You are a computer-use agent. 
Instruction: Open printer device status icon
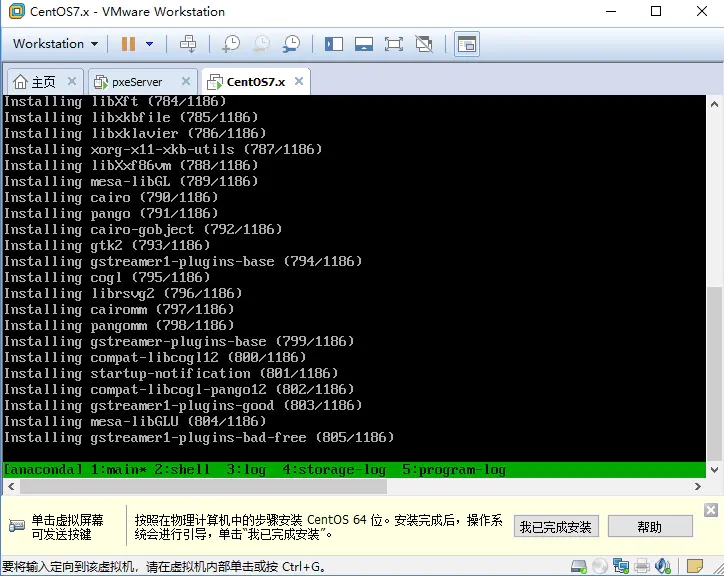642,566
